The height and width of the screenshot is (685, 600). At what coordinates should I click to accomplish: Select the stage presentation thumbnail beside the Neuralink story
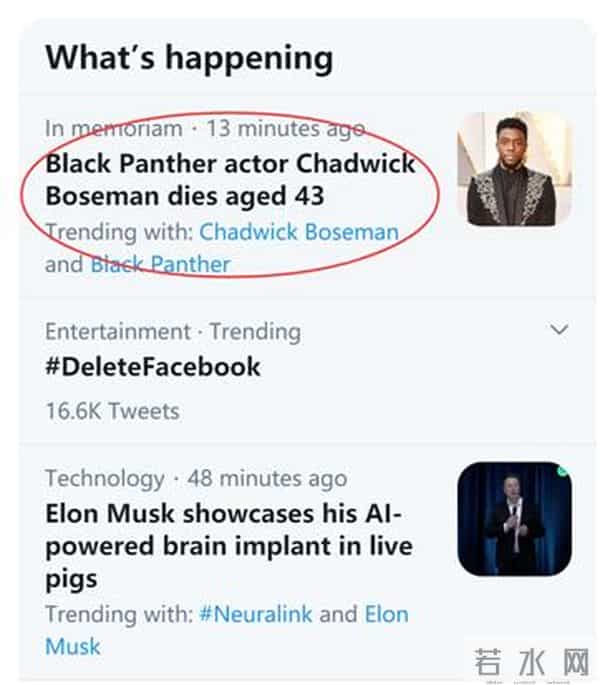[x=514, y=518]
